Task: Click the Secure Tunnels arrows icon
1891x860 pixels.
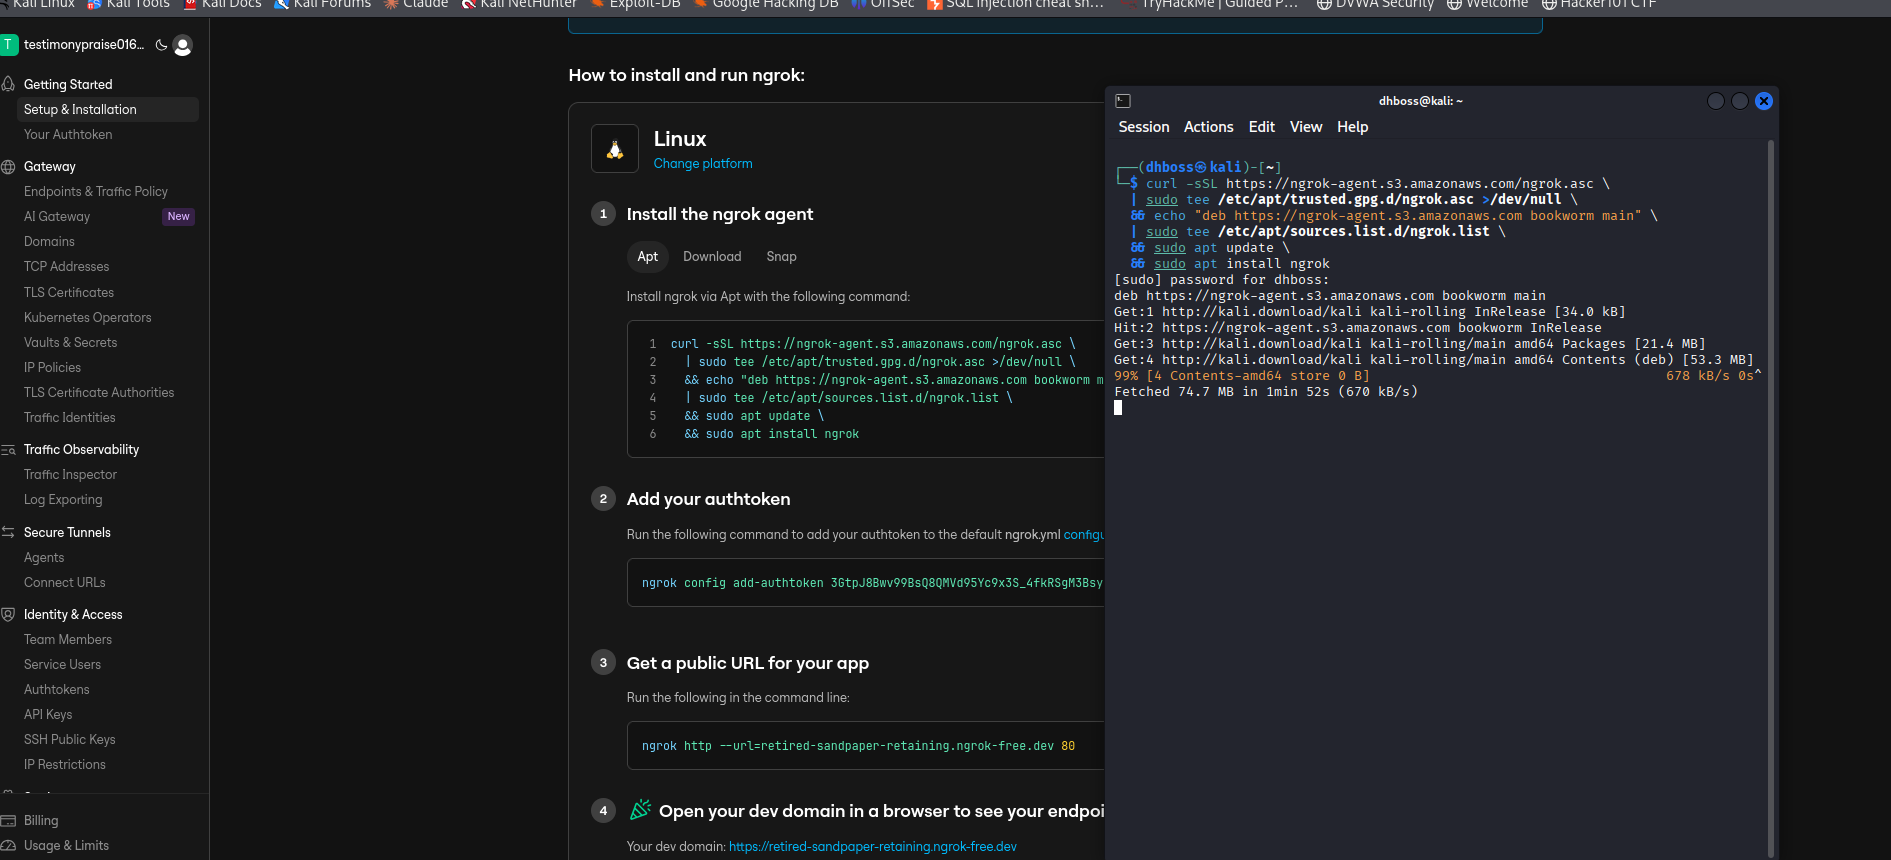Action: click(x=8, y=532)
